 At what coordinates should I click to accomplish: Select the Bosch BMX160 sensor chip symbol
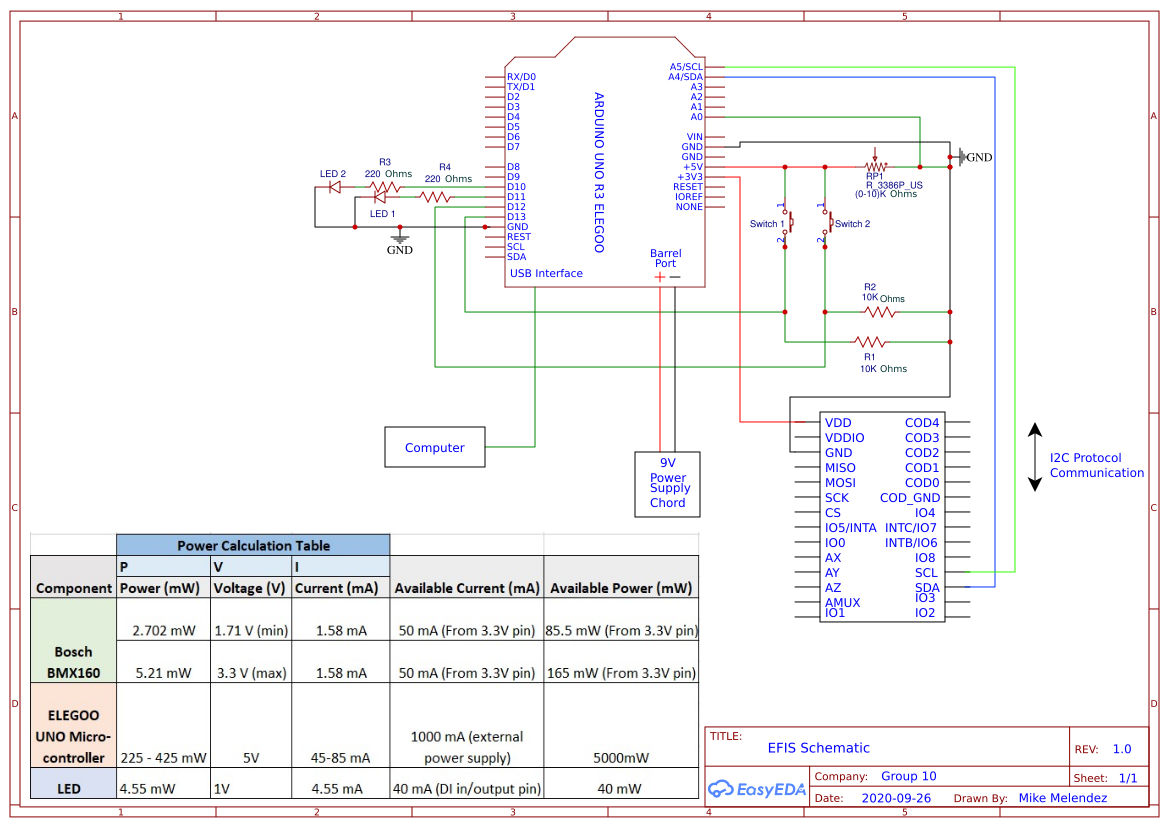tap(885, 518)
